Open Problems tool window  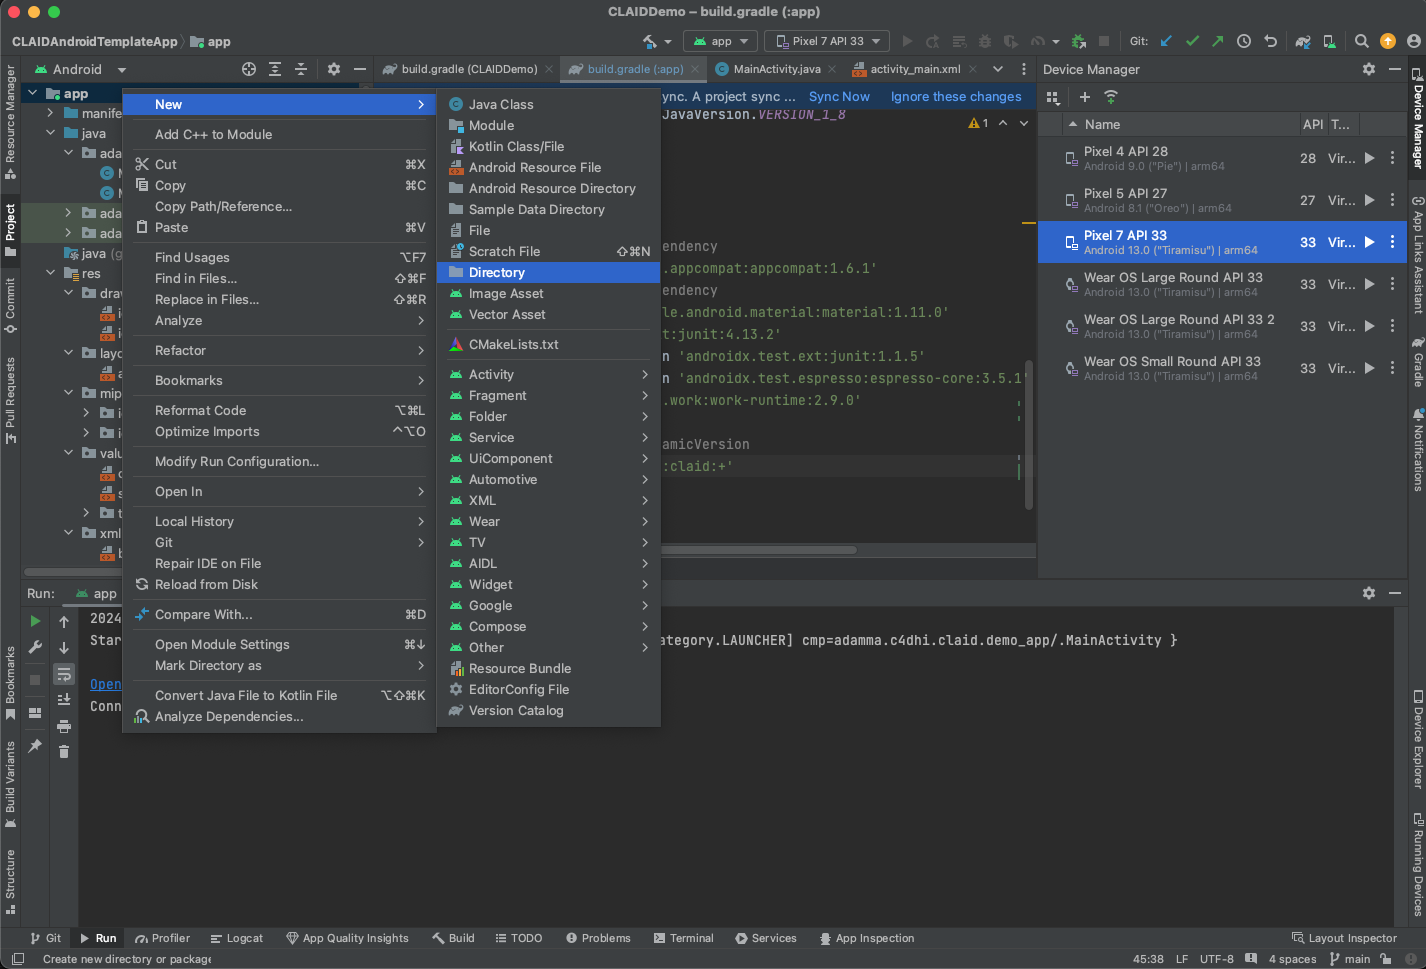[598, 938]
